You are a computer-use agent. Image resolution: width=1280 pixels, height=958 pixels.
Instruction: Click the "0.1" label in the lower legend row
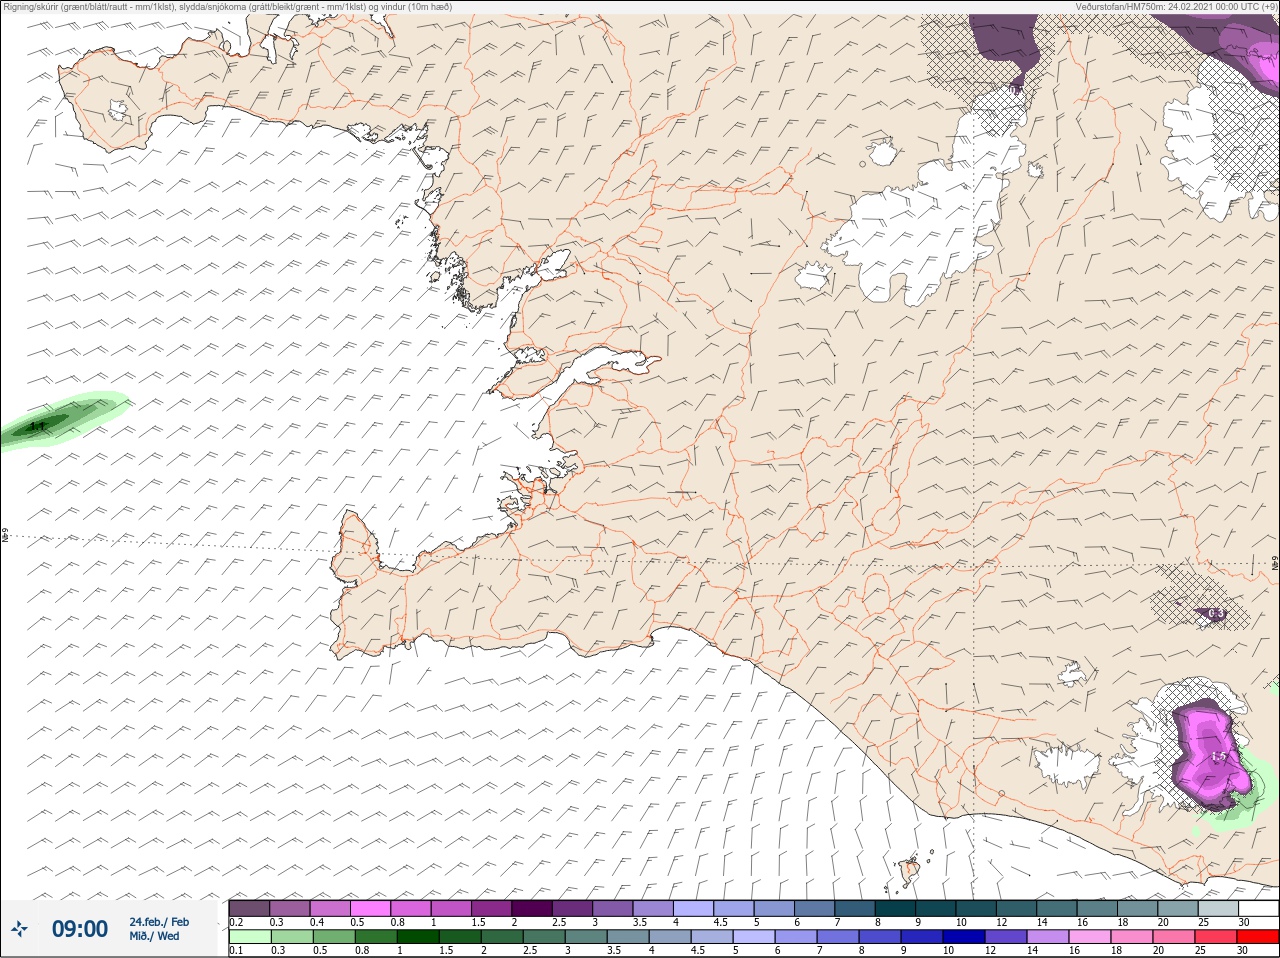(x=236, y=951)
